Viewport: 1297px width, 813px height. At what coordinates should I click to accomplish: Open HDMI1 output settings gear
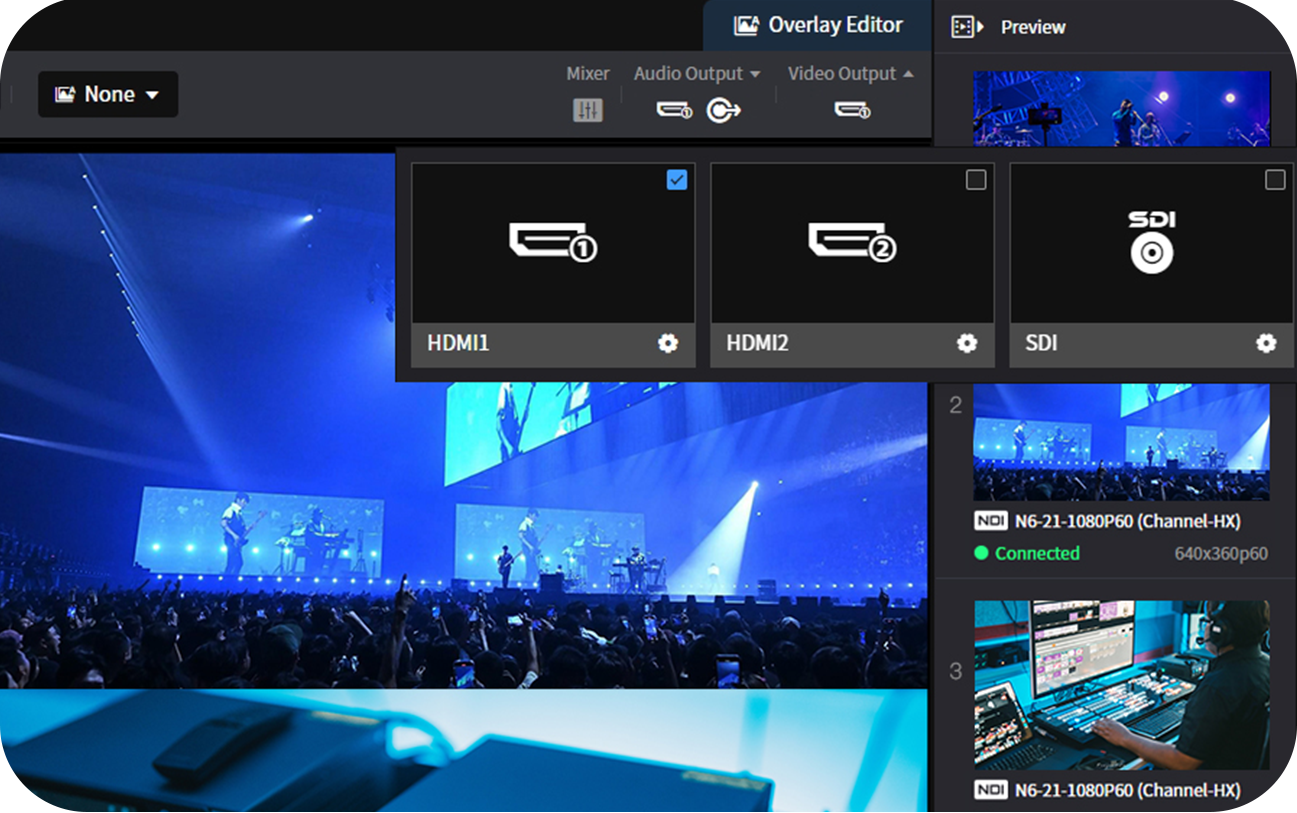point(668,343)
